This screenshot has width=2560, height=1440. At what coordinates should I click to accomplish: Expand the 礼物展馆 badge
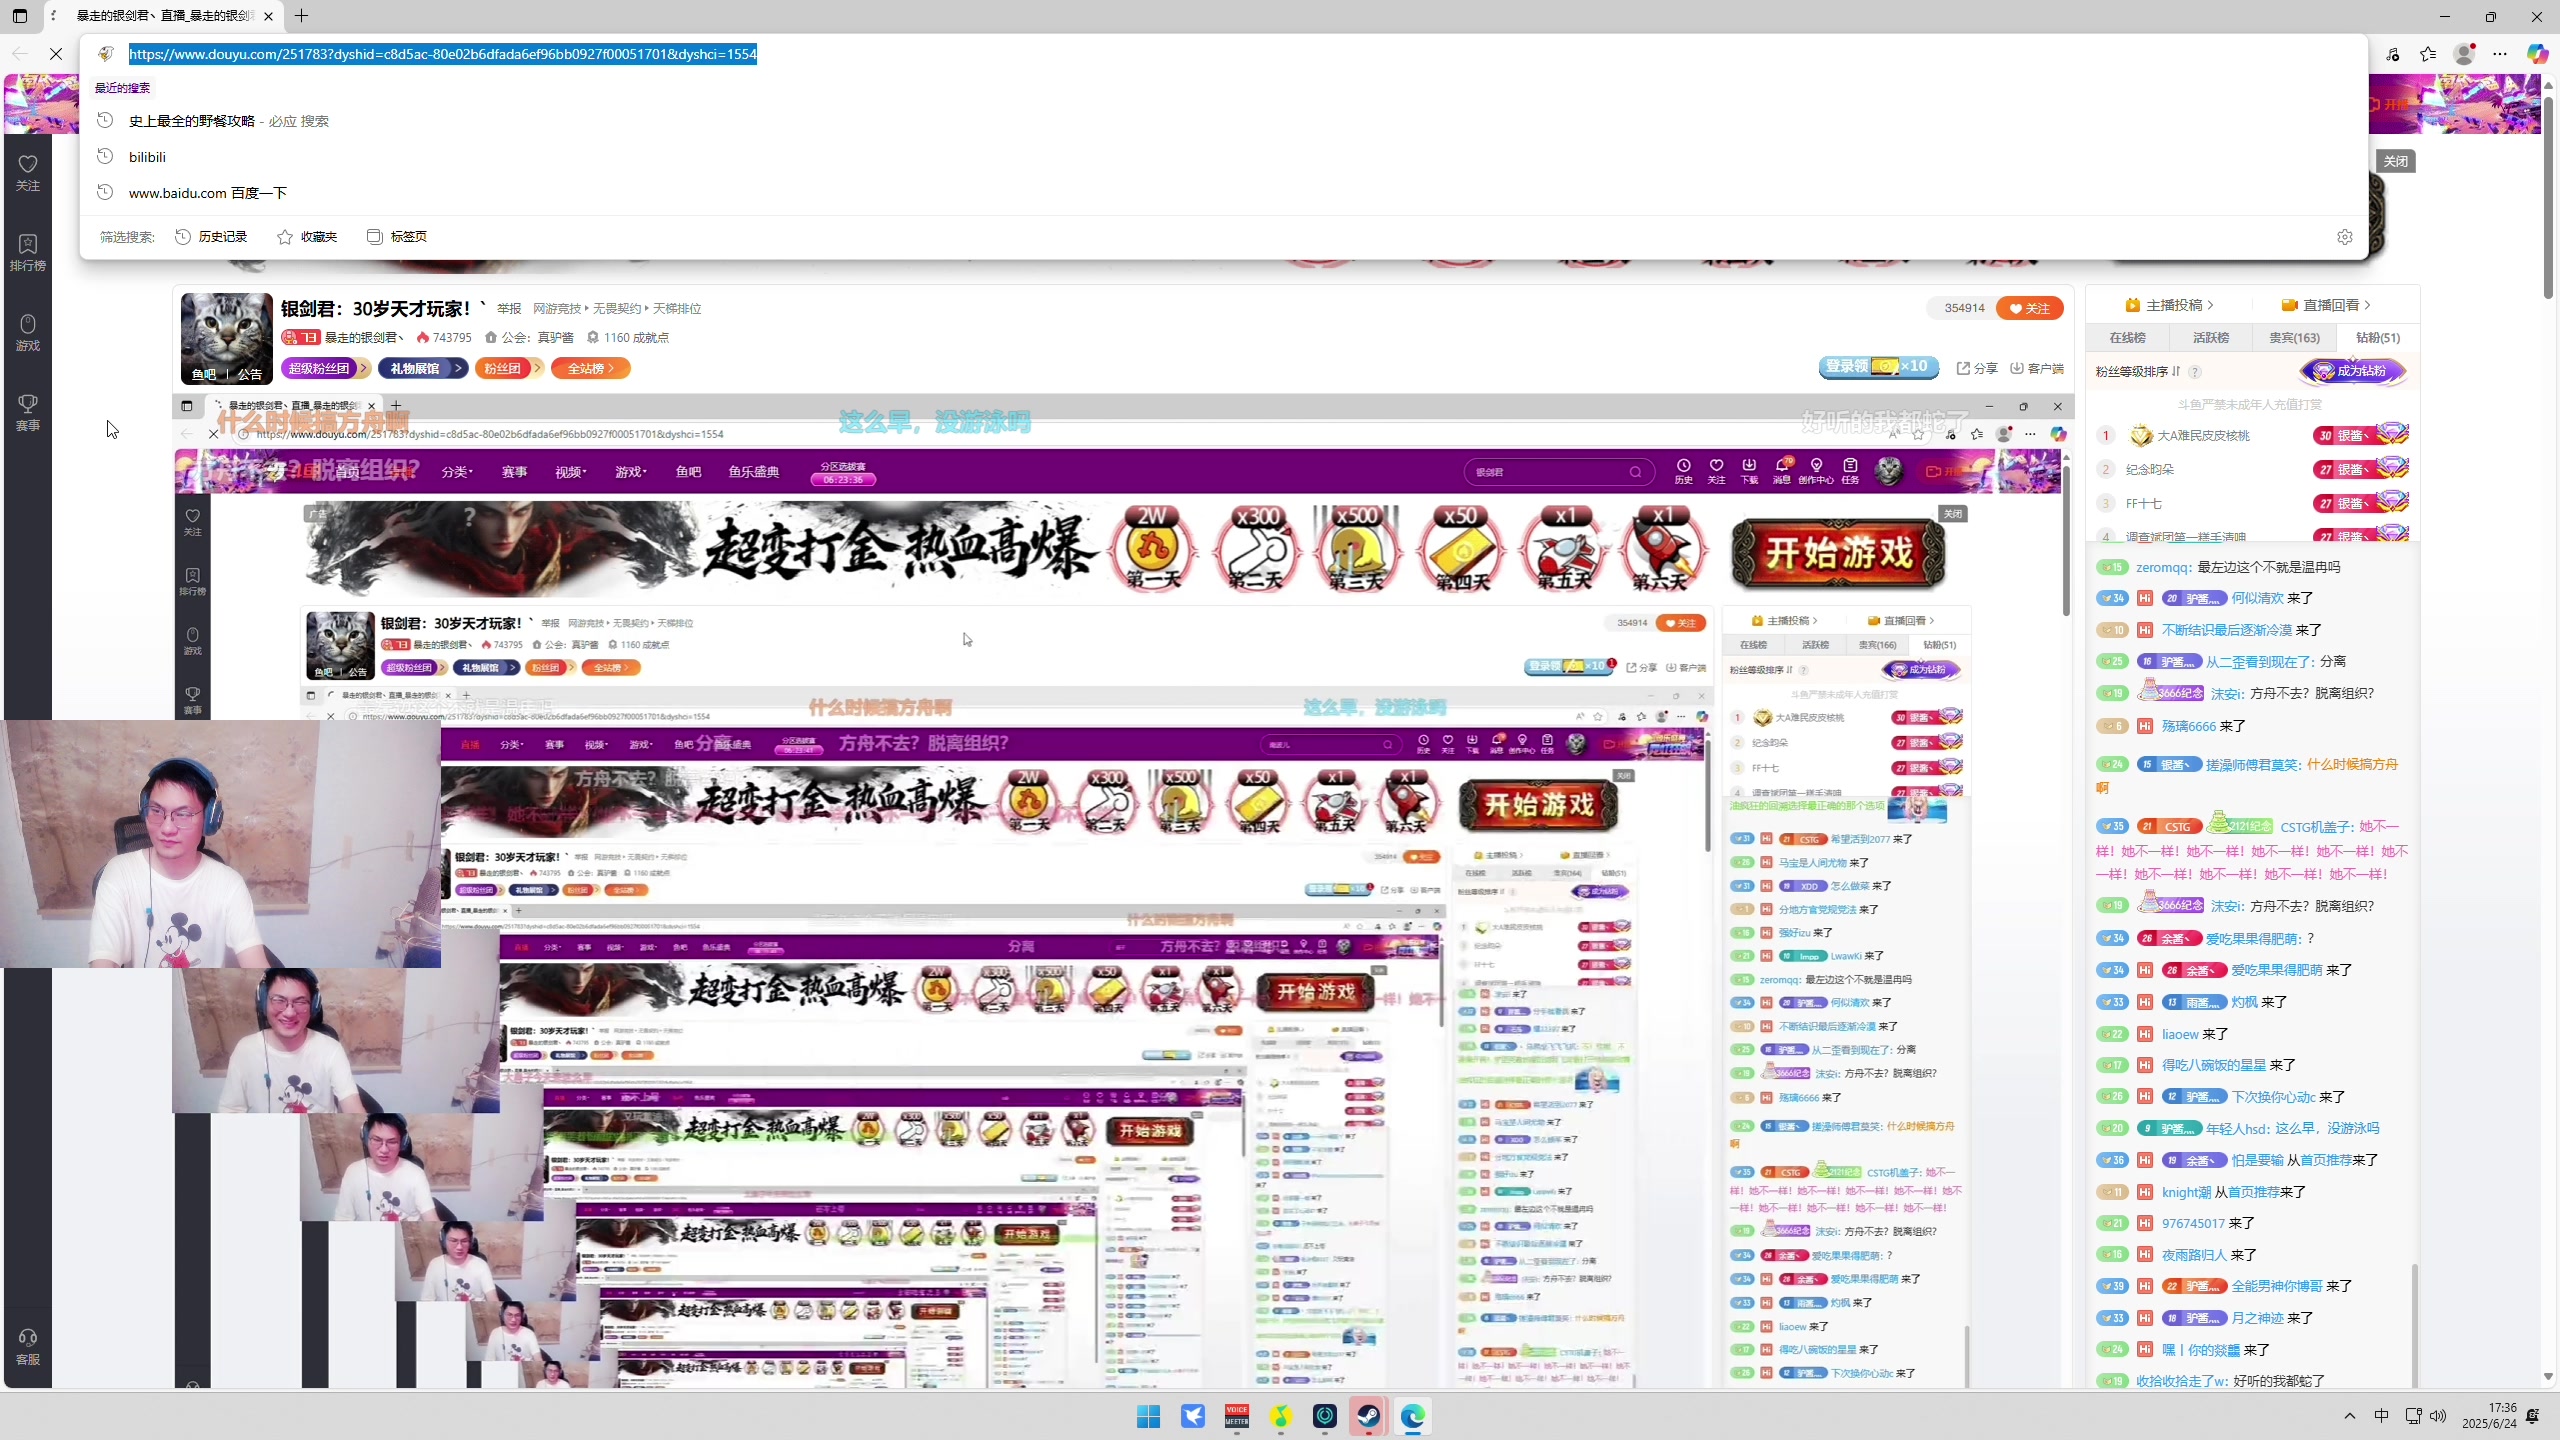(x=421, y=369)
